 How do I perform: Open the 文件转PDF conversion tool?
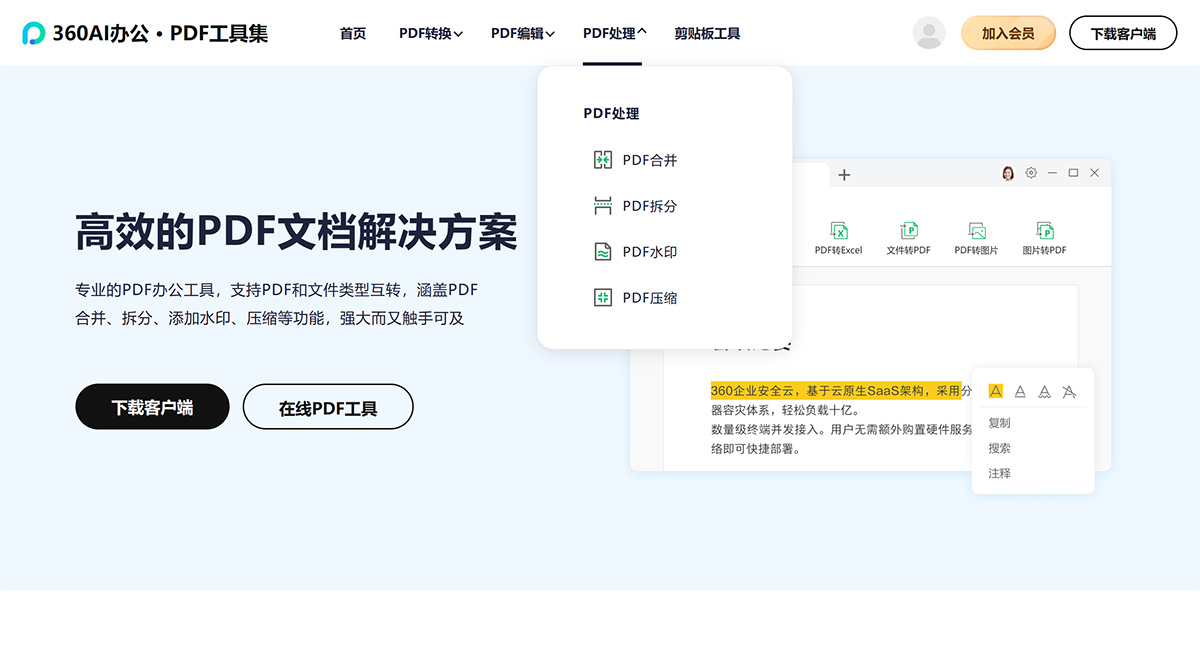coord(907,237)
